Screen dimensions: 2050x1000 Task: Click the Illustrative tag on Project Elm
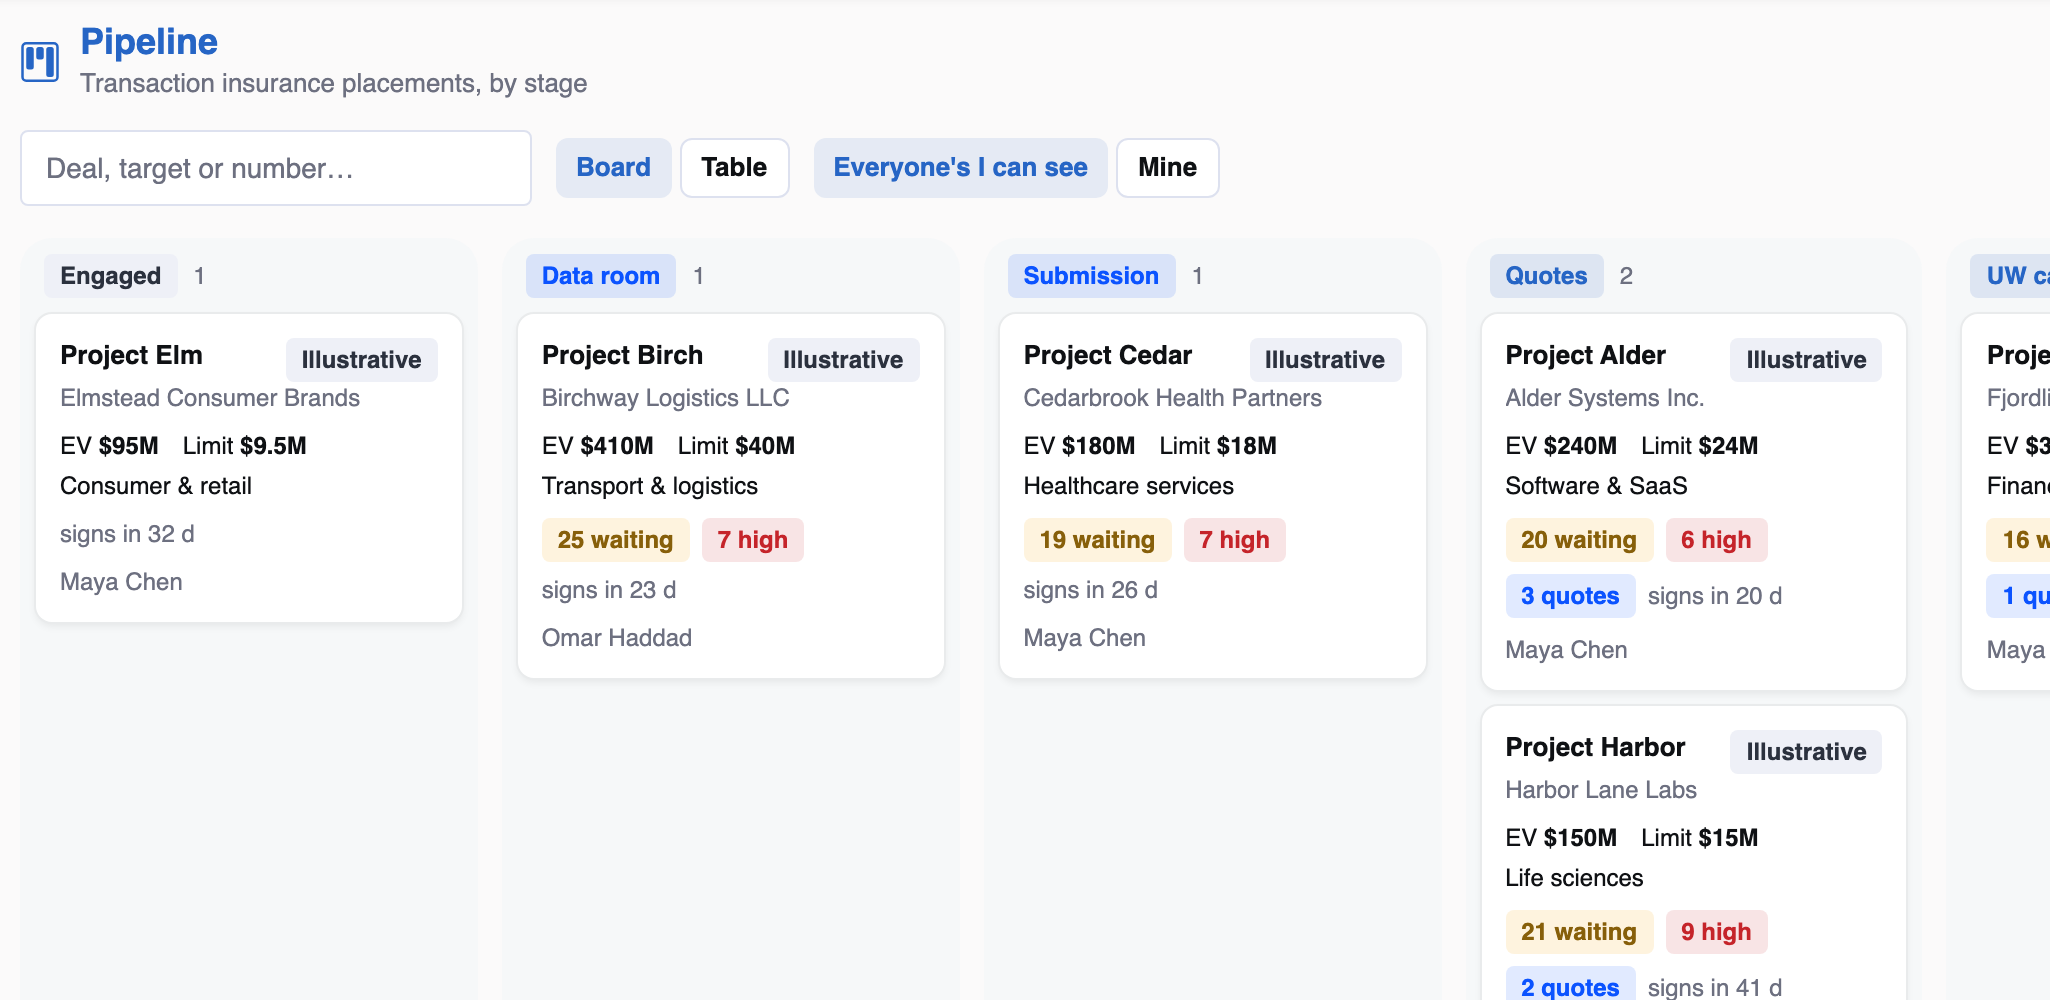362,360
